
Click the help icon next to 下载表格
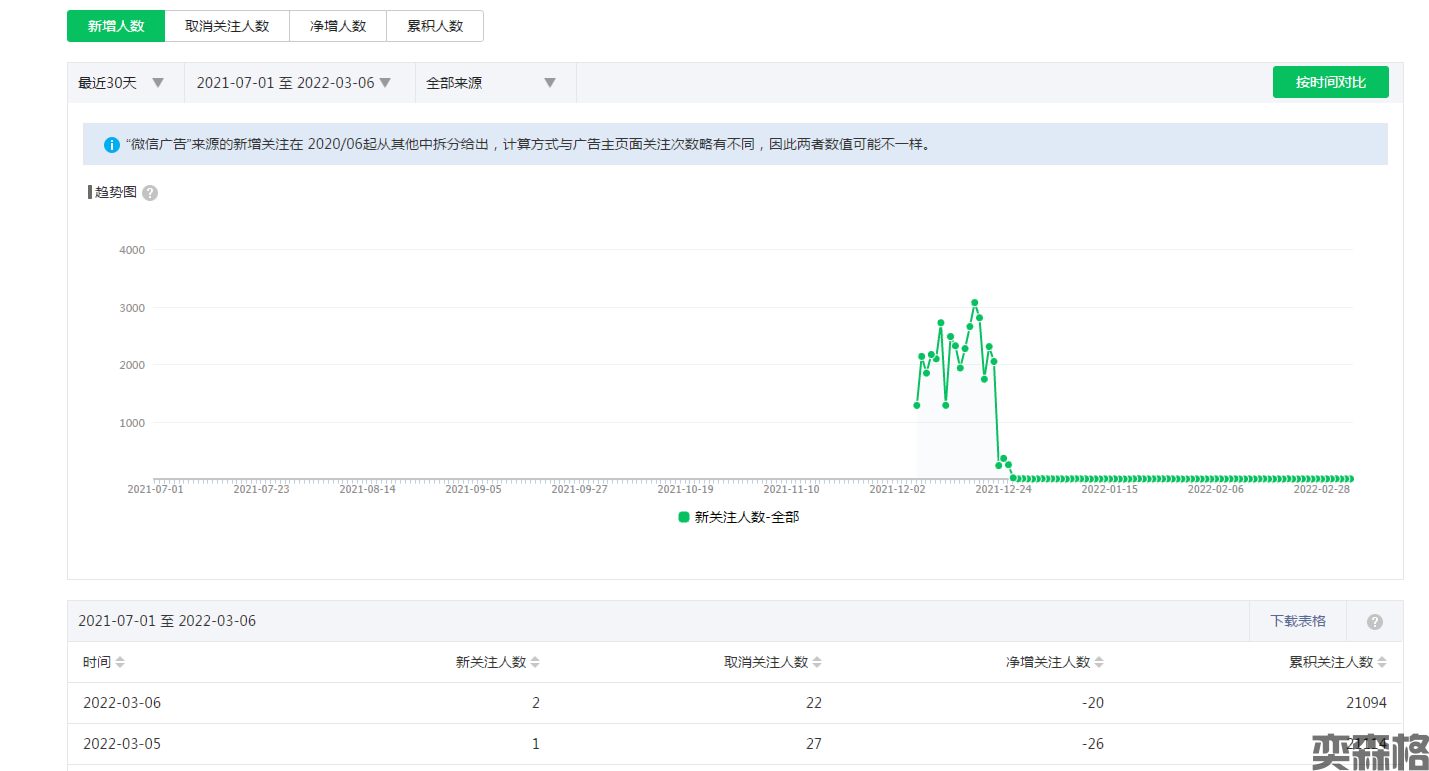coord(1374,622)
